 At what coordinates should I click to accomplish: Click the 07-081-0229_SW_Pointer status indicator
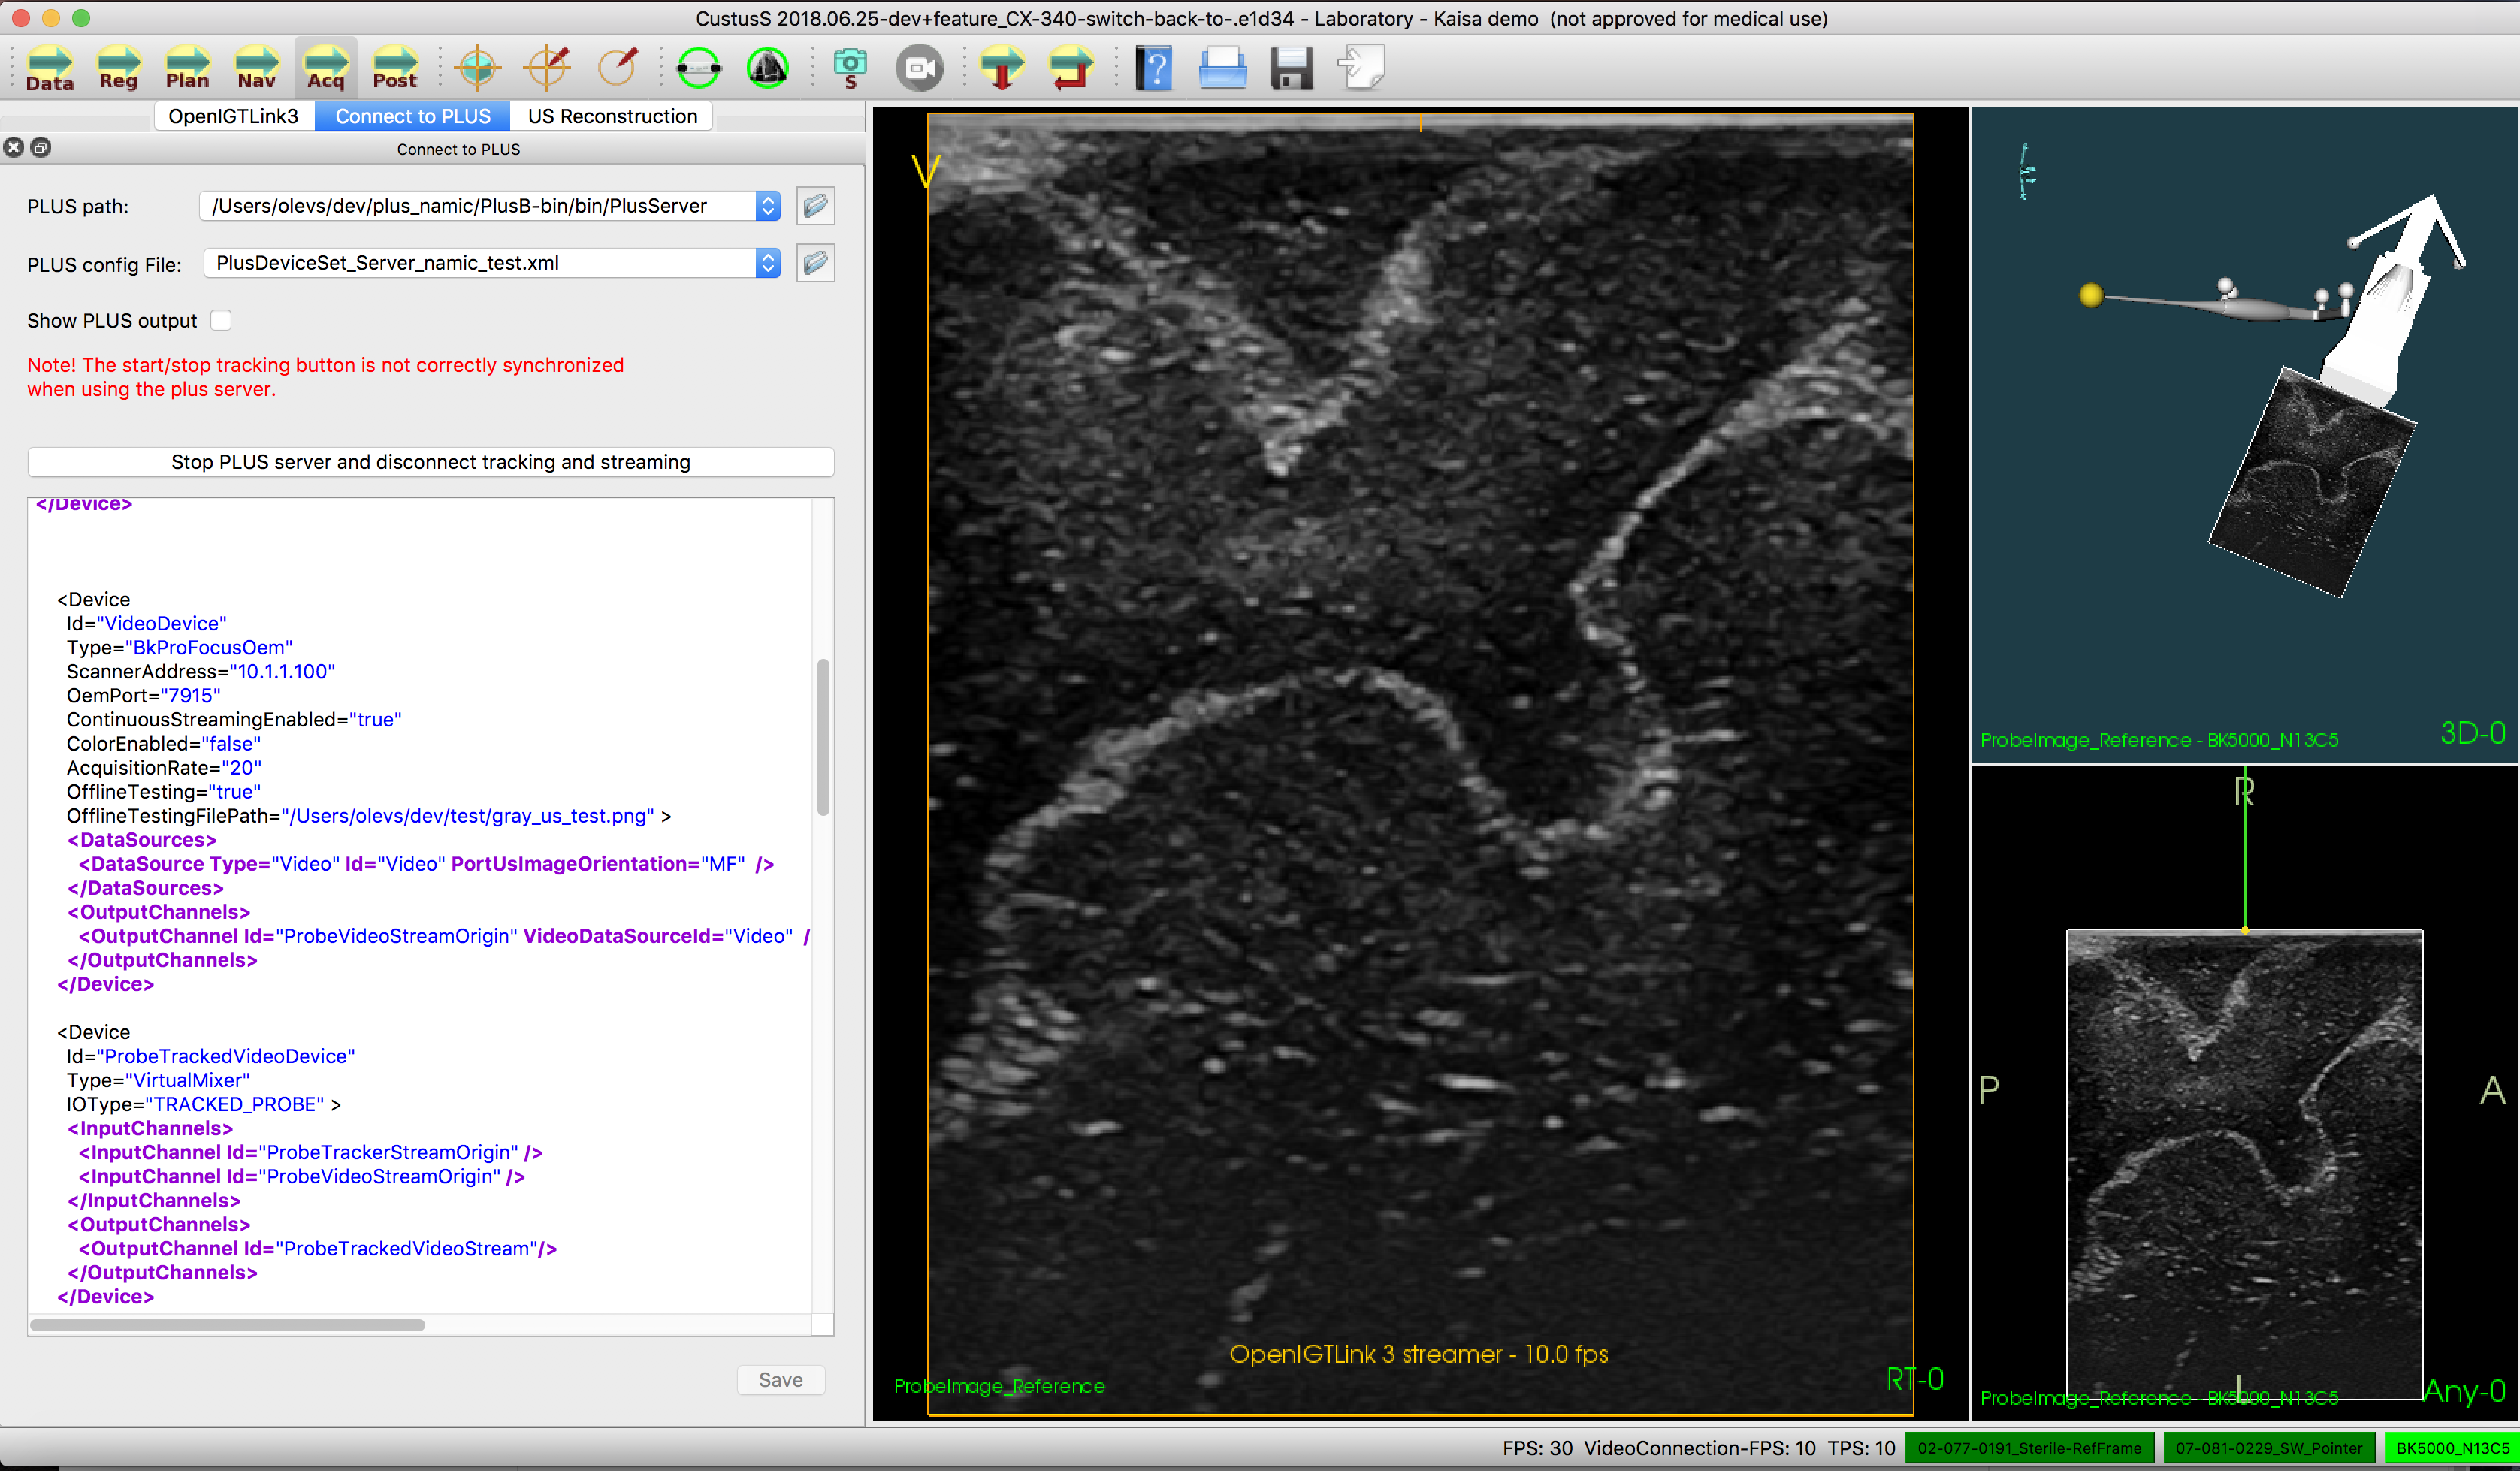(x=2268, y=1448)
